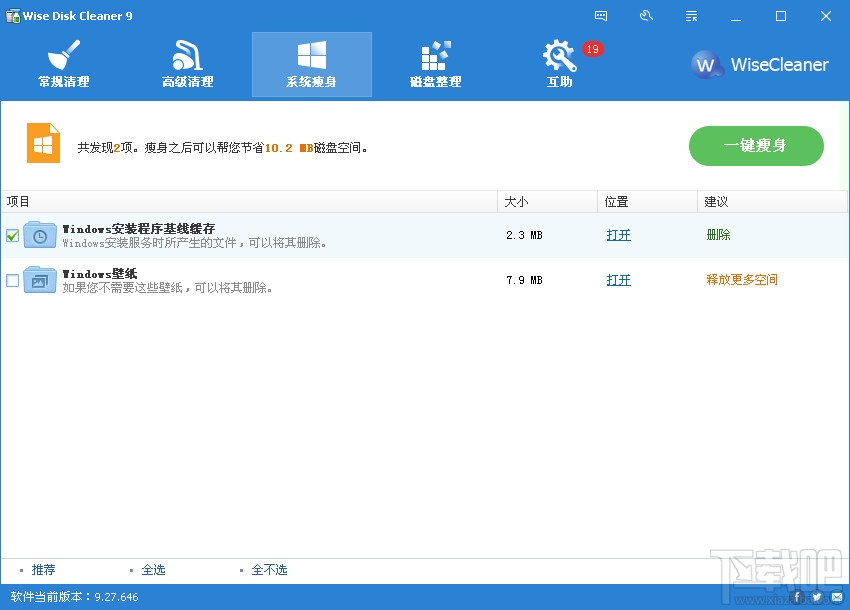Open settings via the wrench icon
The image size is (850, 610).
click(x=646, y=15)
